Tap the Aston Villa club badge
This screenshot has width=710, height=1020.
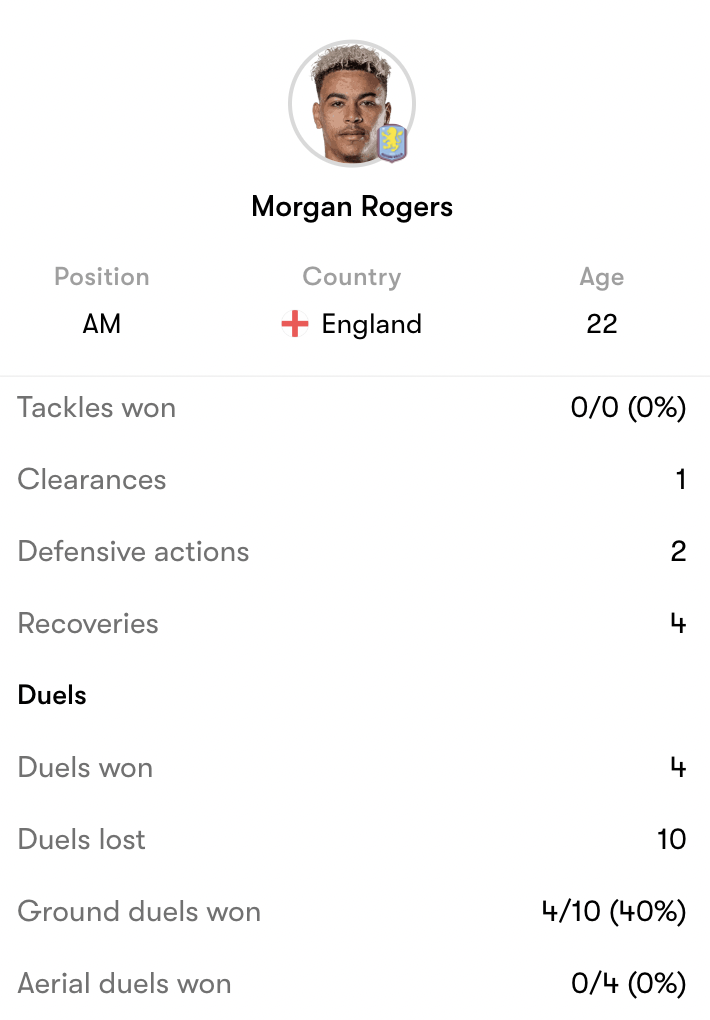[x=392, y=143]
